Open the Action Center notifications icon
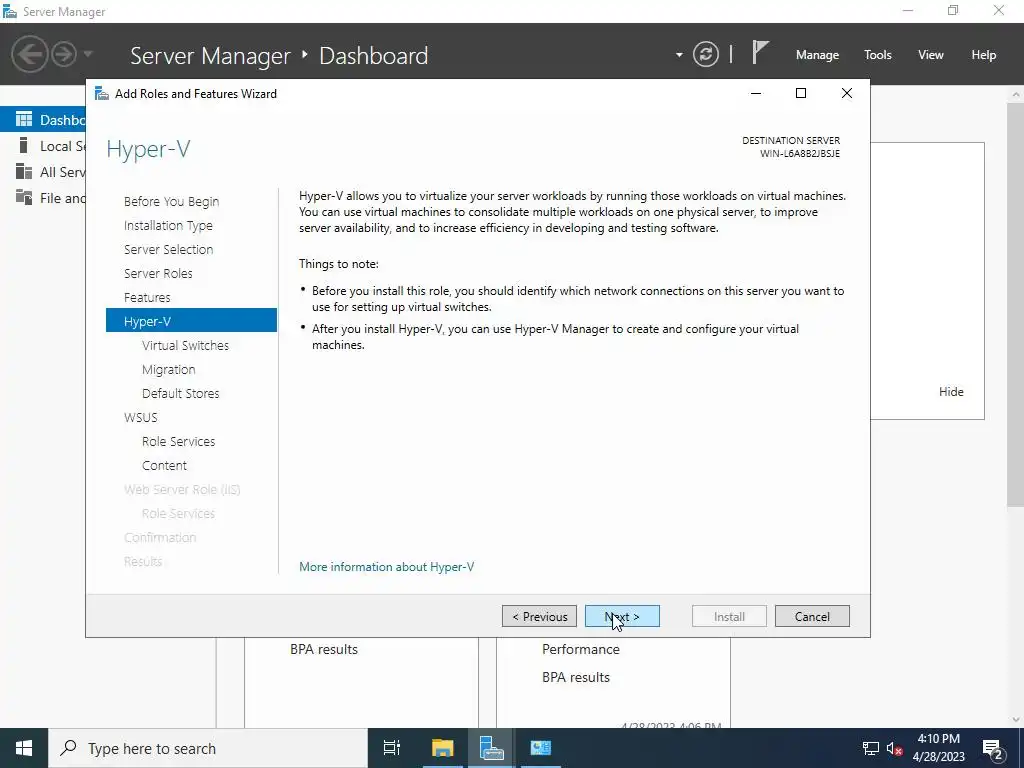The image size is (1024, 768). click(993, 748)
